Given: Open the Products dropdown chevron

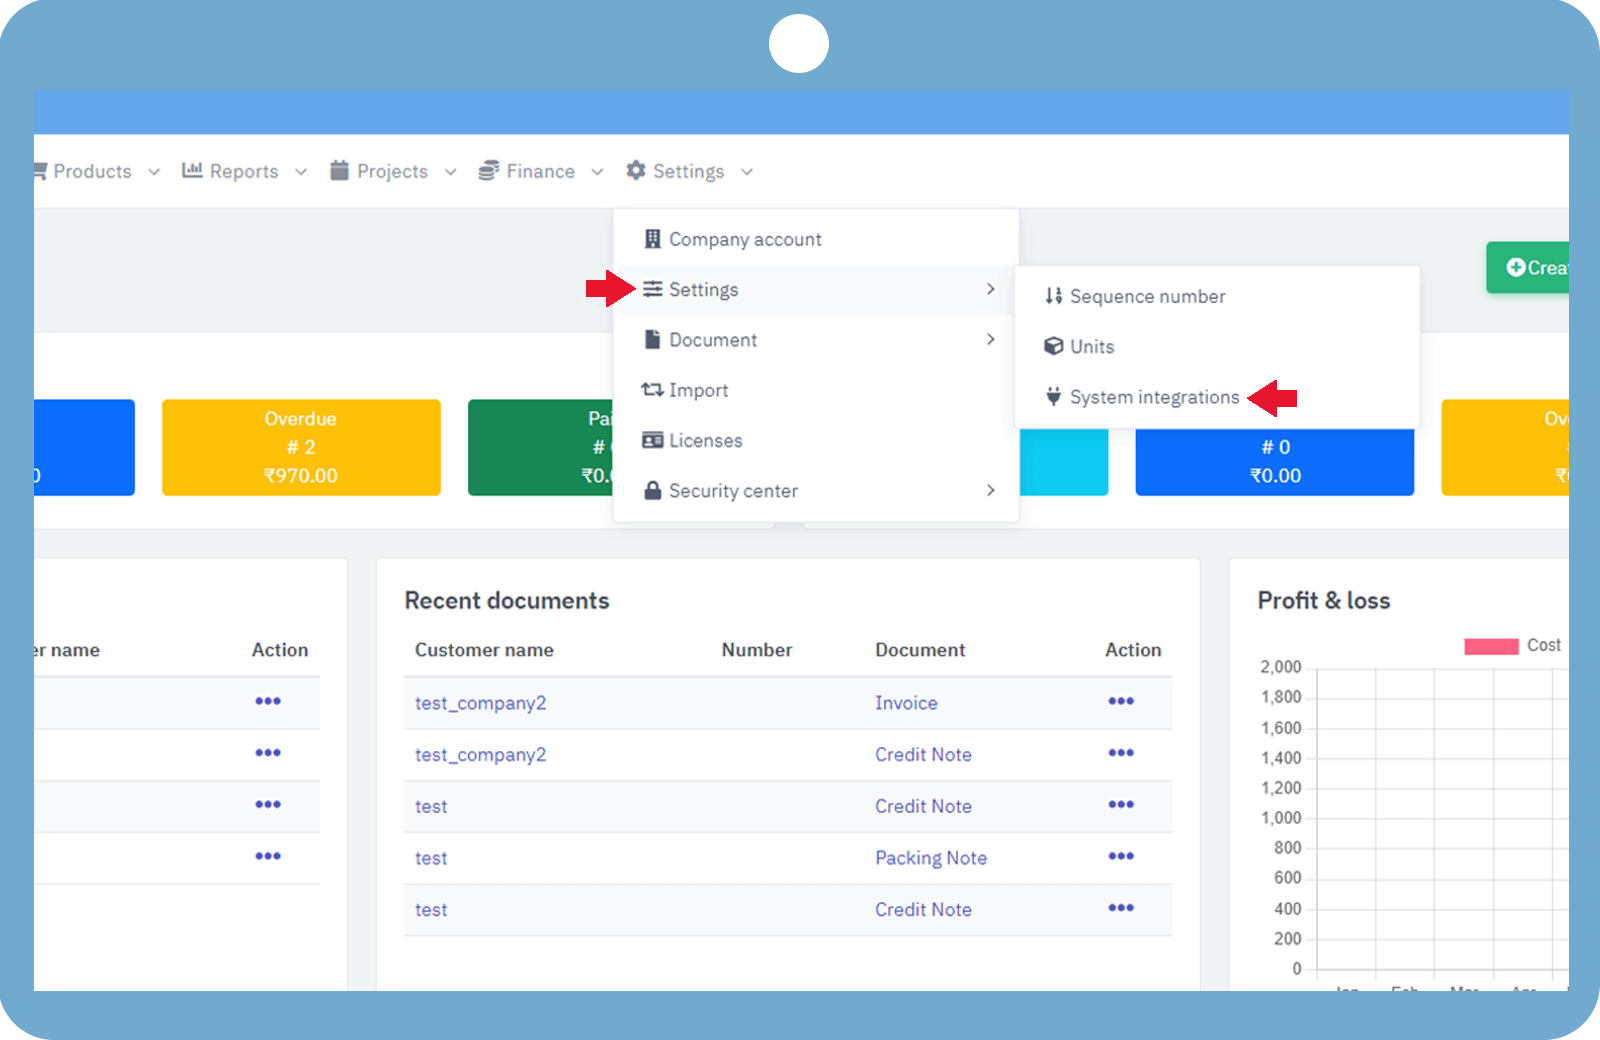Looking at the screenshot, I should tap(154, 172).
